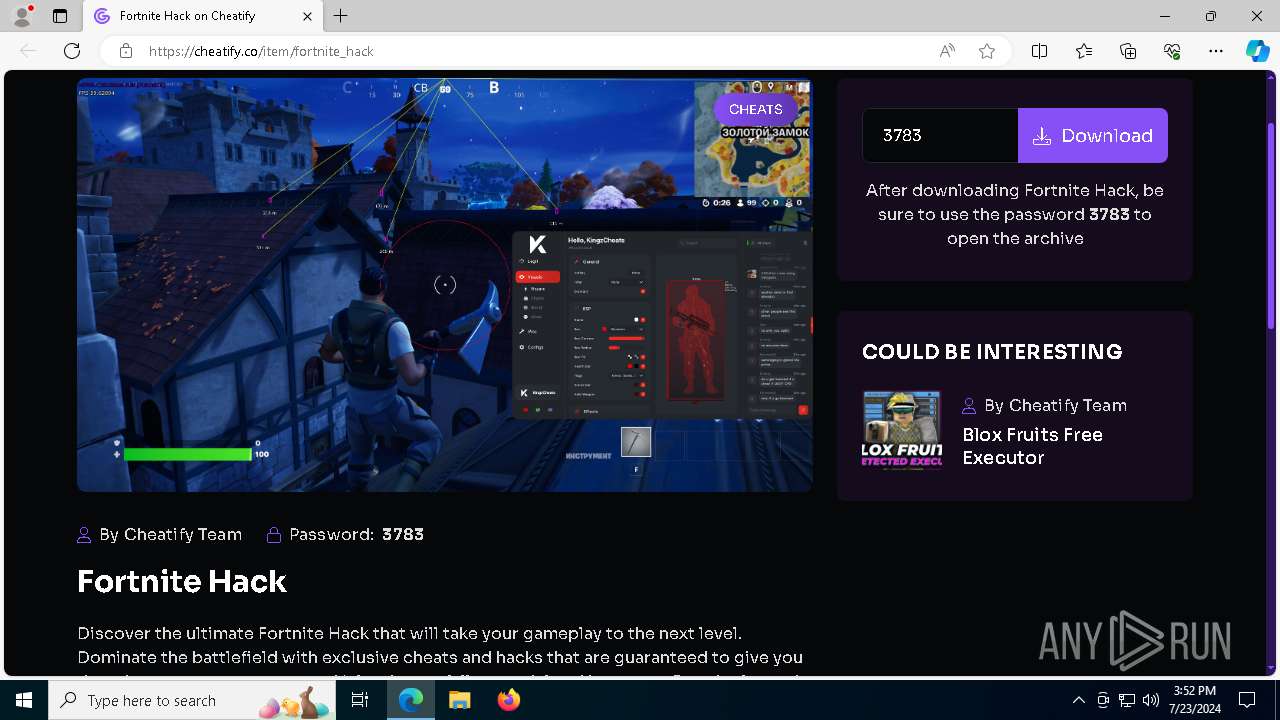Click the purple Download button

coord(1092,135)
